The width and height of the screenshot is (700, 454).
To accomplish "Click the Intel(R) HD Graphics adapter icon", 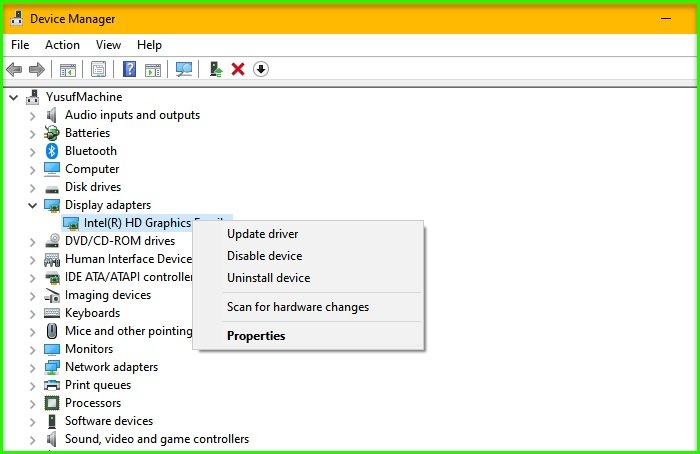I will click(71, 223).
